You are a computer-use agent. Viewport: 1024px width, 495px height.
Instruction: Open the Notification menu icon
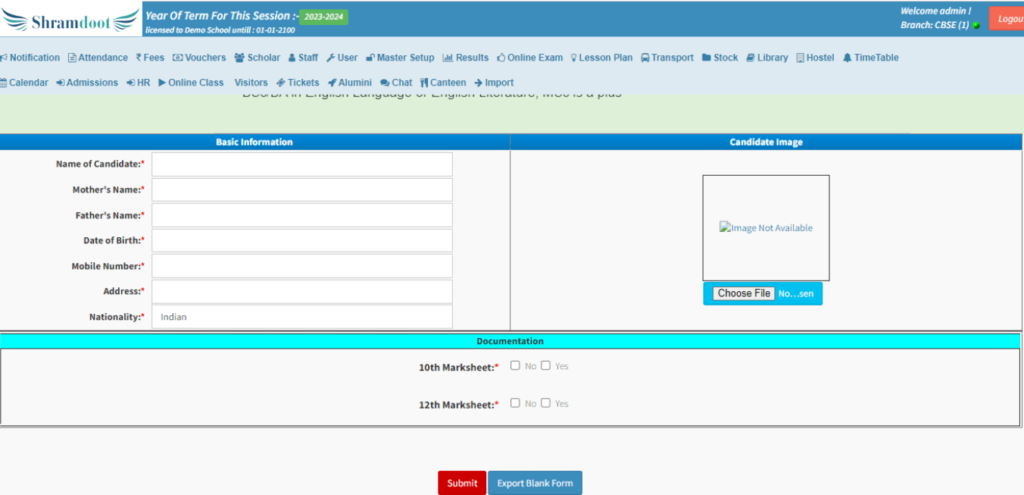click(x=3, y=58)
